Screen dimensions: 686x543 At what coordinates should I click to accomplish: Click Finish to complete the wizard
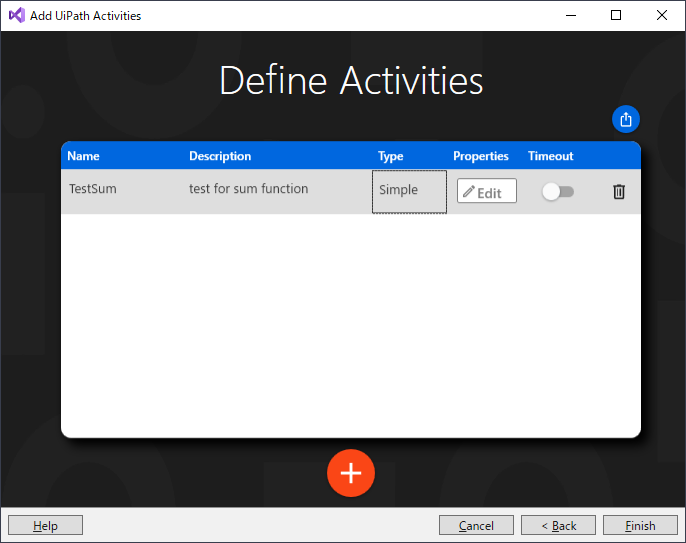coord(640,525)
